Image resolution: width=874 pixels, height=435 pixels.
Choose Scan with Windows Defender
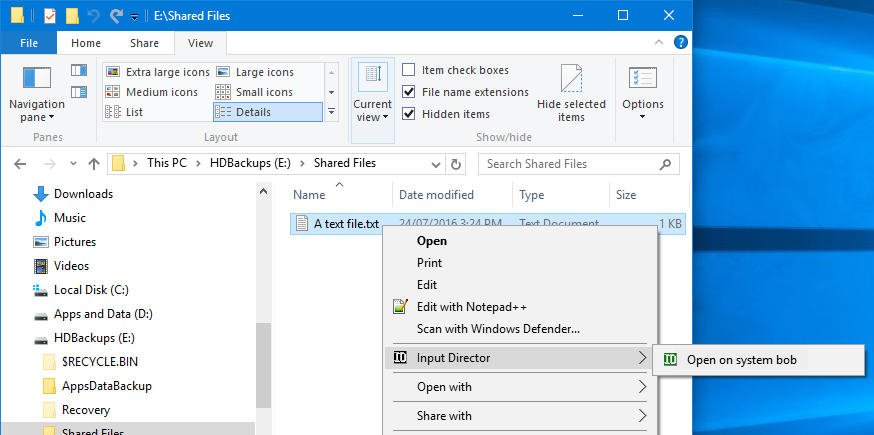tap(521, 329)
